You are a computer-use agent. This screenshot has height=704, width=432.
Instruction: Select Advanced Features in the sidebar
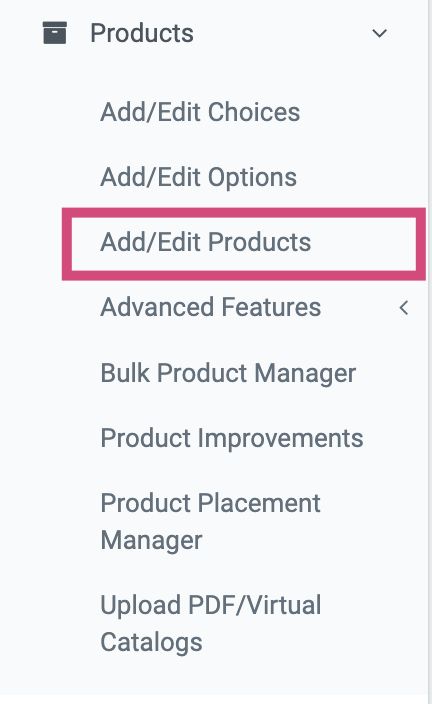point(211,307)
